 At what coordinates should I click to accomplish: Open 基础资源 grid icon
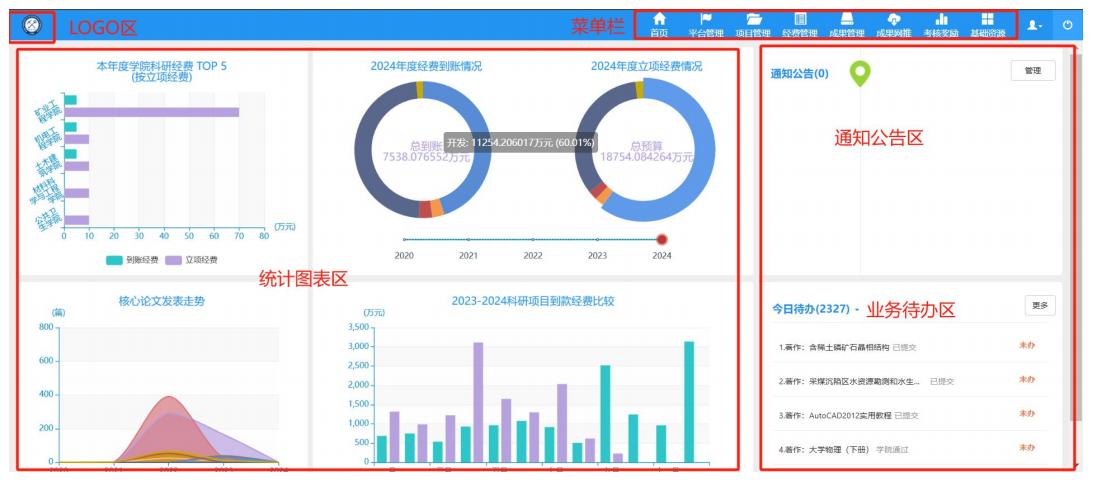click(x=987, y=24)
